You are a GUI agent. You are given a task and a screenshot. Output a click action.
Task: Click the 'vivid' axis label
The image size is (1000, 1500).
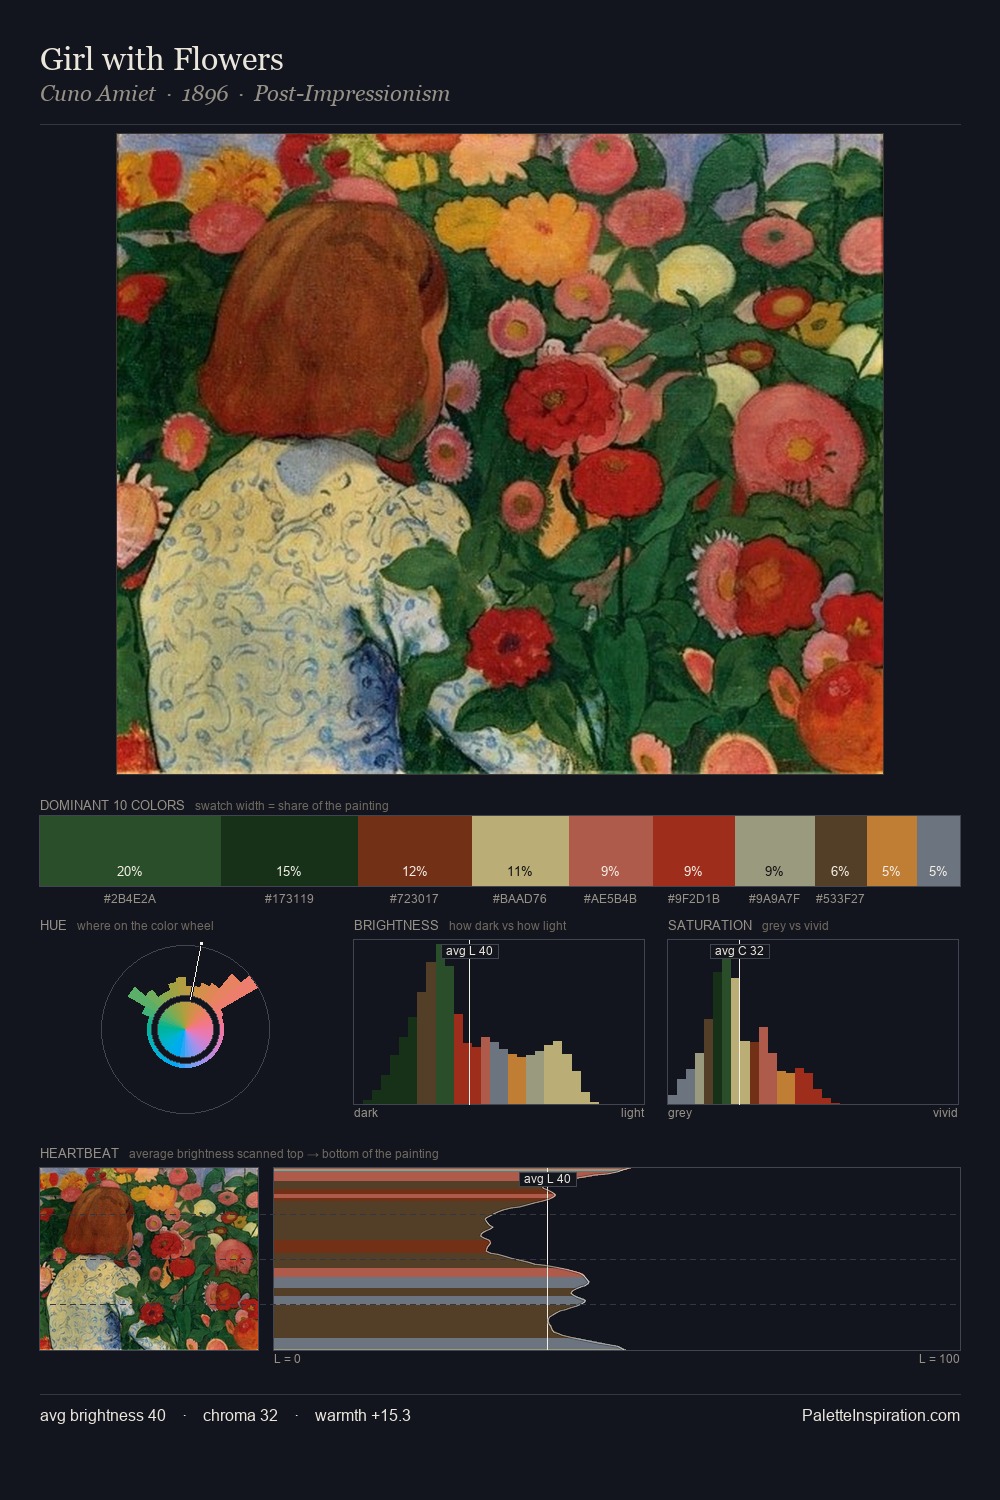(945, 1113)
